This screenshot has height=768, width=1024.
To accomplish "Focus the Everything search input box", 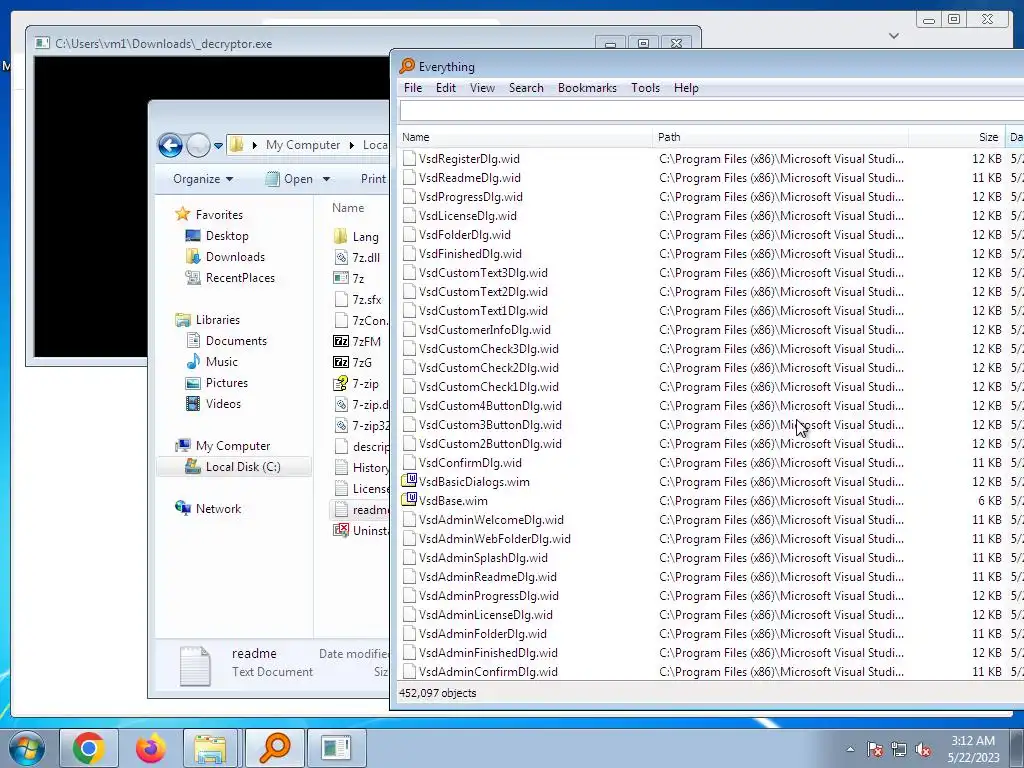I will [712, 110].
